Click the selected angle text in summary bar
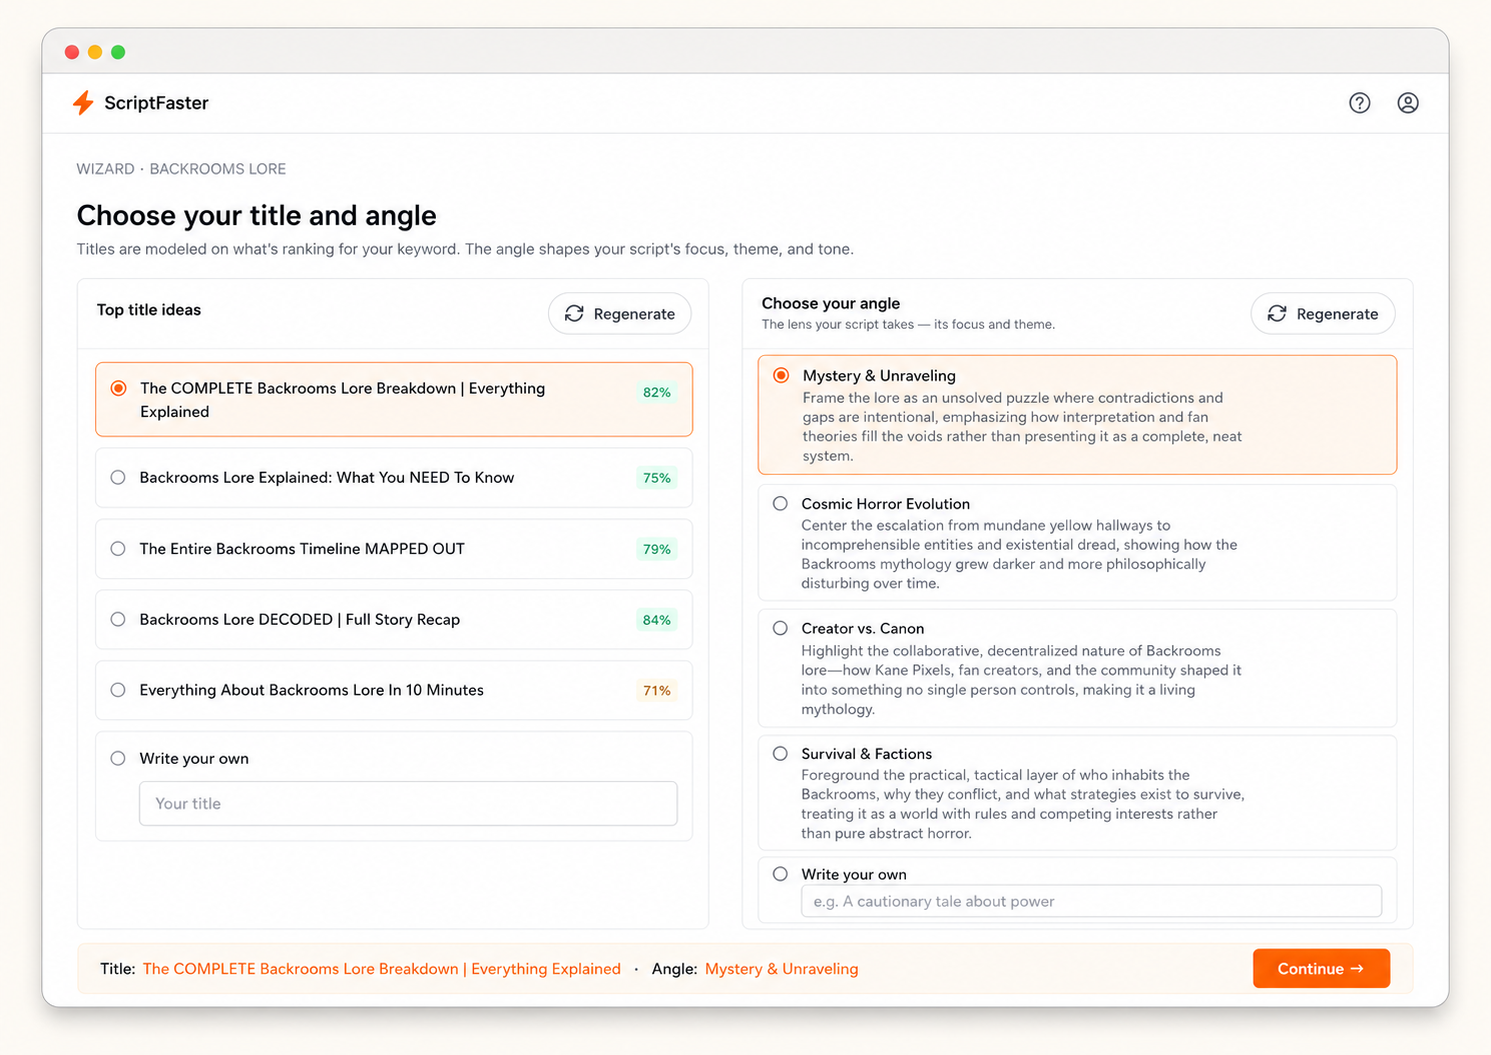This screenshot has height=1055, width=1491. point(782,969)
